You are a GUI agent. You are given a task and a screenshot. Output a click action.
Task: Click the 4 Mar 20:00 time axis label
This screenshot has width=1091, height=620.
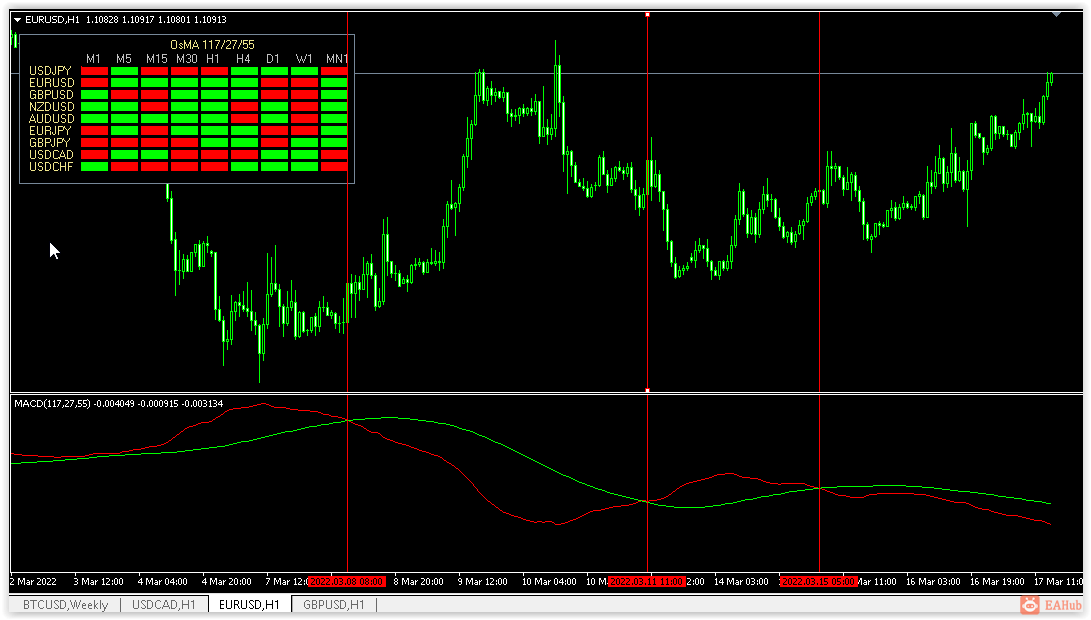[226, 582]
